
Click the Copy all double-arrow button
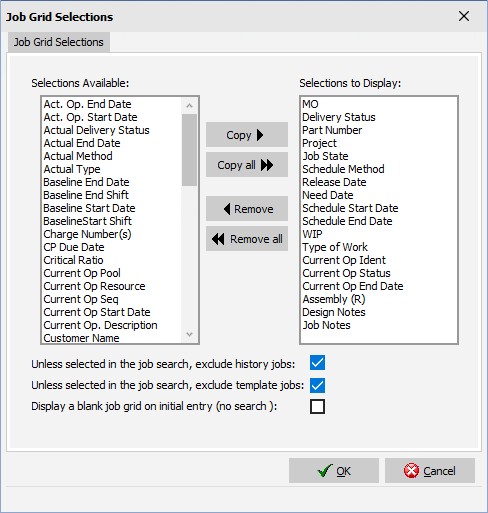[x=247, y=165]
